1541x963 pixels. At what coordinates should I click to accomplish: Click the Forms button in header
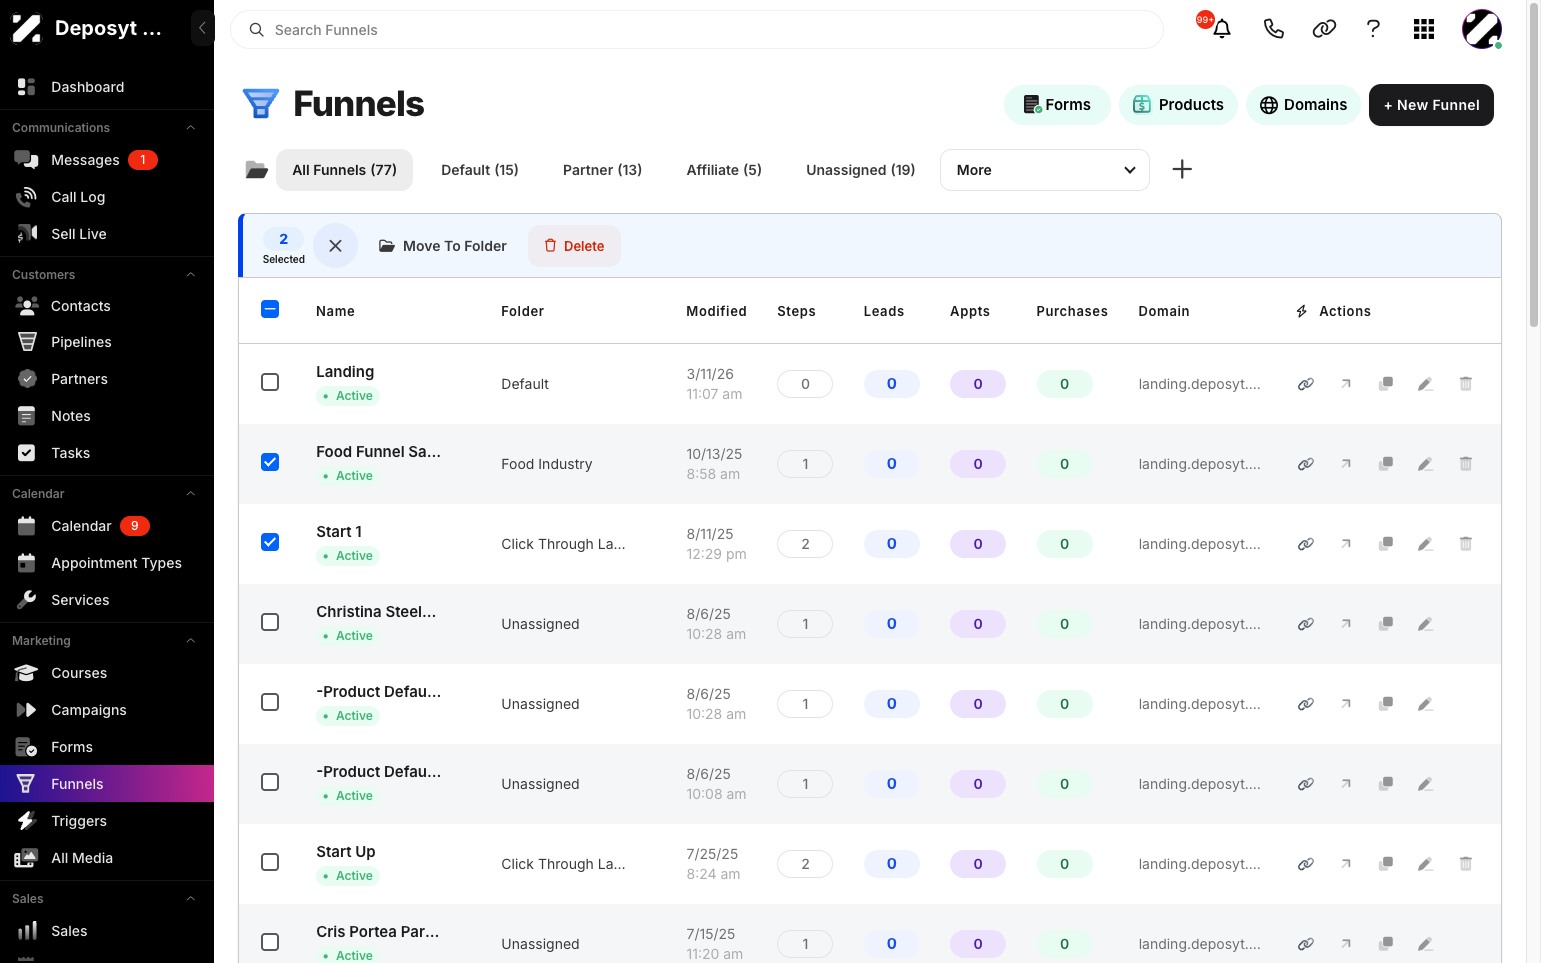coord(1057,105)
